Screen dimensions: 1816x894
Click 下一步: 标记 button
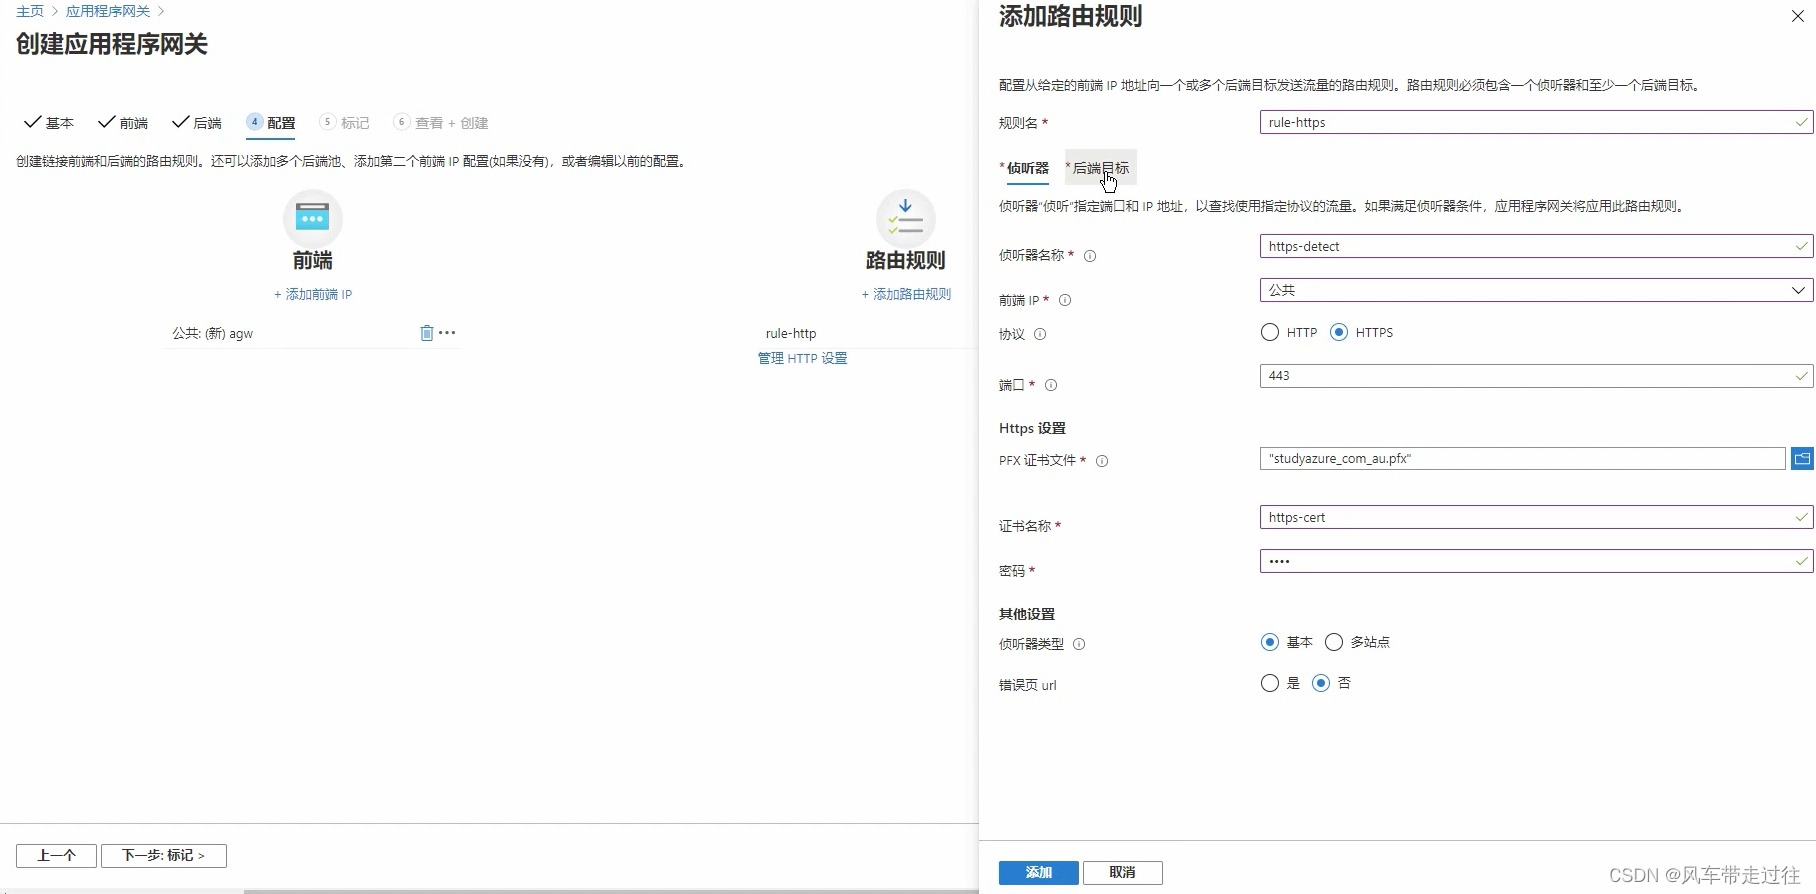coord(163,856)
